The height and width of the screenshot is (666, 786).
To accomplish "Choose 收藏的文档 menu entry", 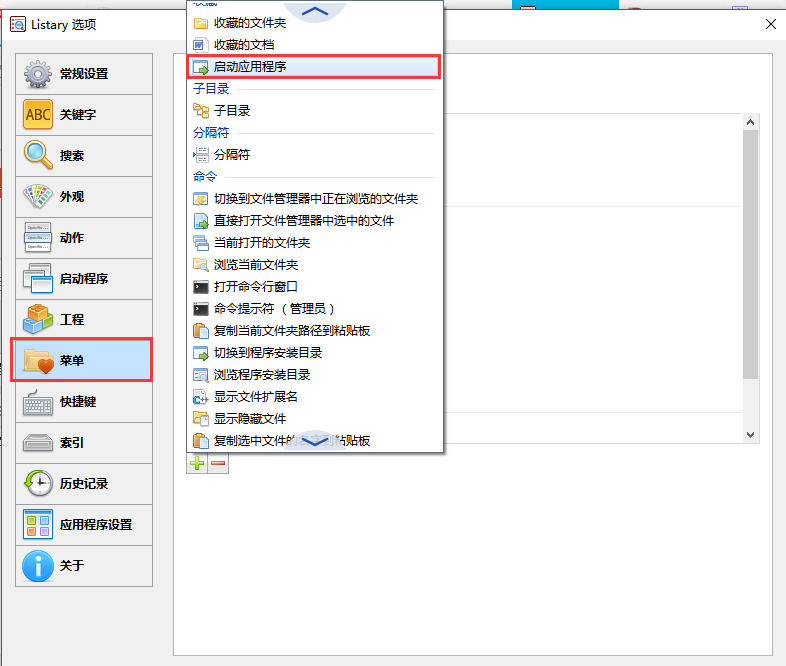I will (x=315, y=45).
